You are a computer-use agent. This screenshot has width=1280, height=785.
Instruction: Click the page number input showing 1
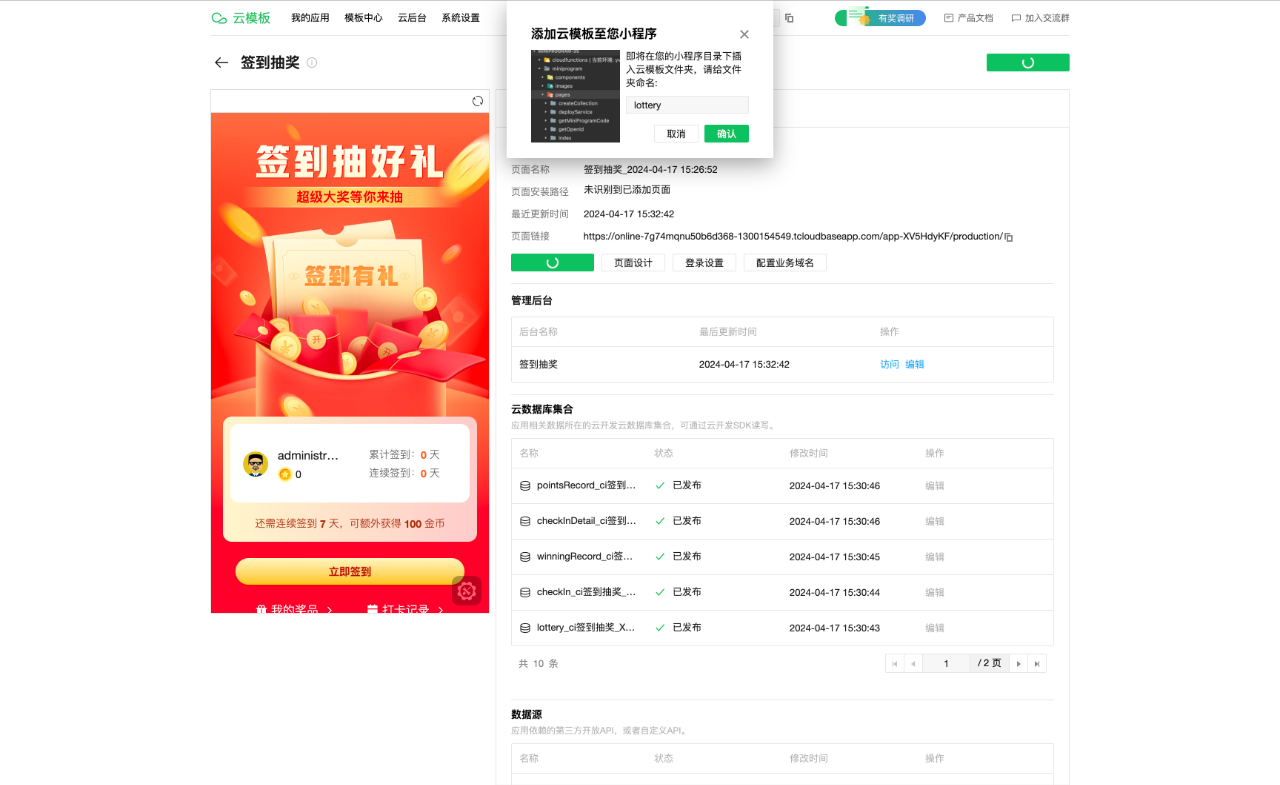coord(946,663)
